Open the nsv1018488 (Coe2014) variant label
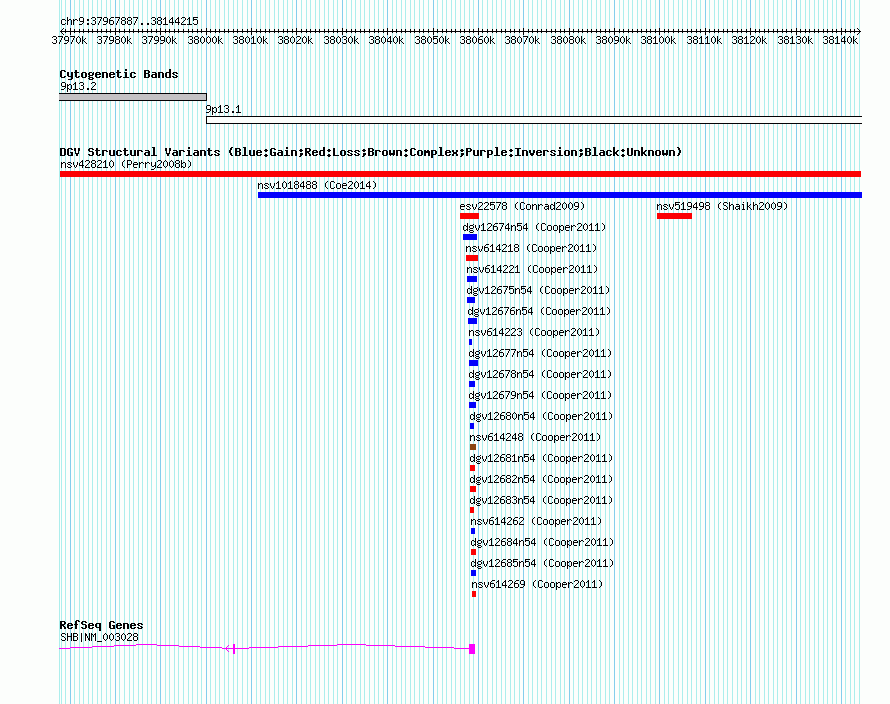890x704 pixels. 317,185
